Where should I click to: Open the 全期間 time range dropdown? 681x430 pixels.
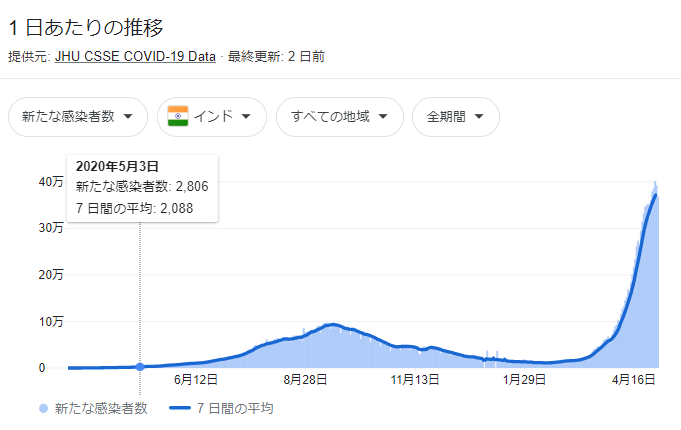pos(455,116)
